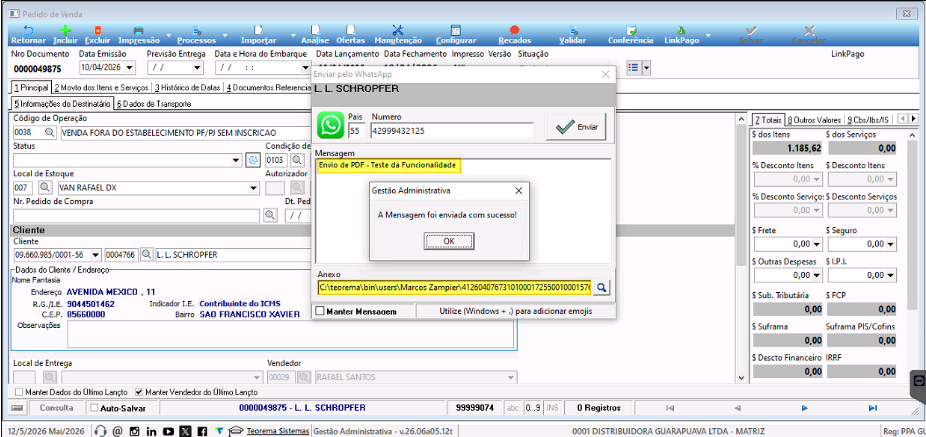Close the Gestão Administrativa message dialog
Screen dimensions: 926x437
pyautogui.click(x=519, y=191)
